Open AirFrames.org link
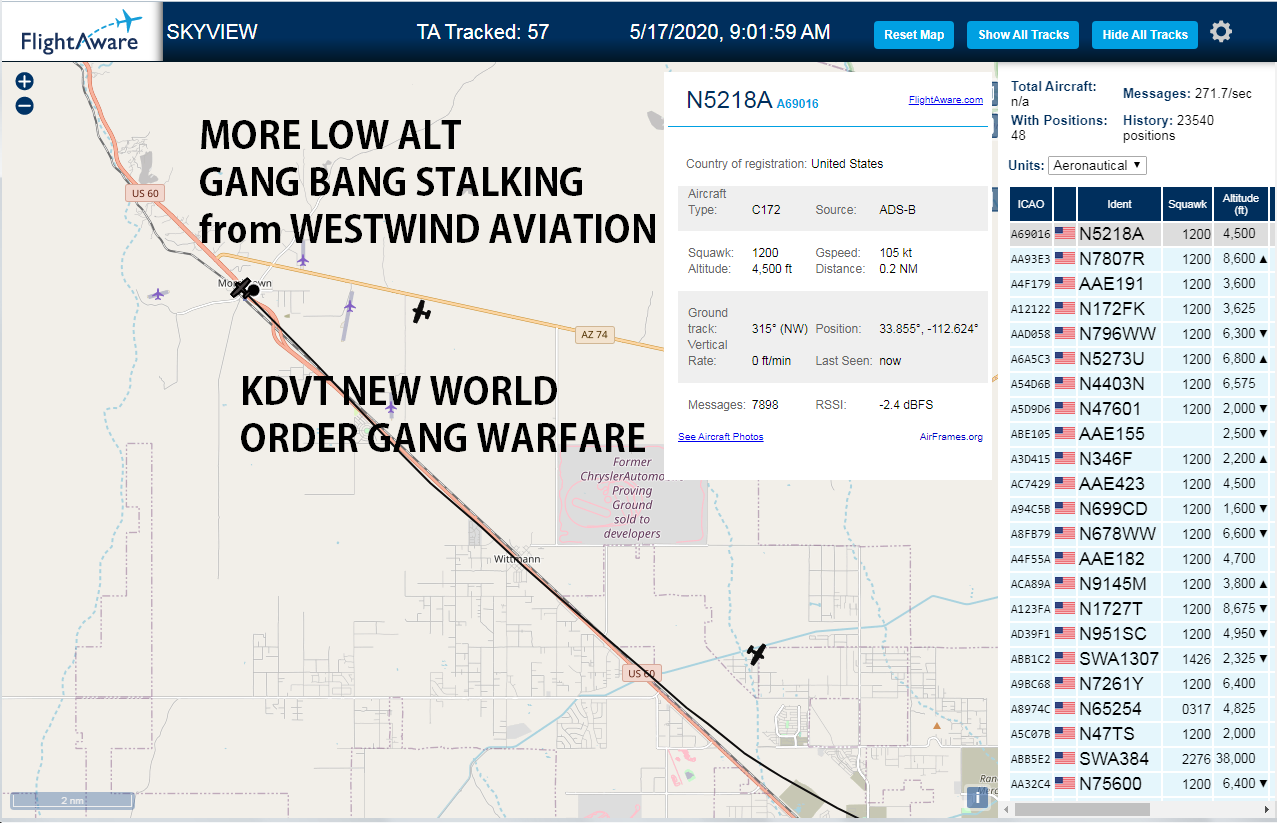The width and height of the screenshot is (1277, 823). click(951, 437)
